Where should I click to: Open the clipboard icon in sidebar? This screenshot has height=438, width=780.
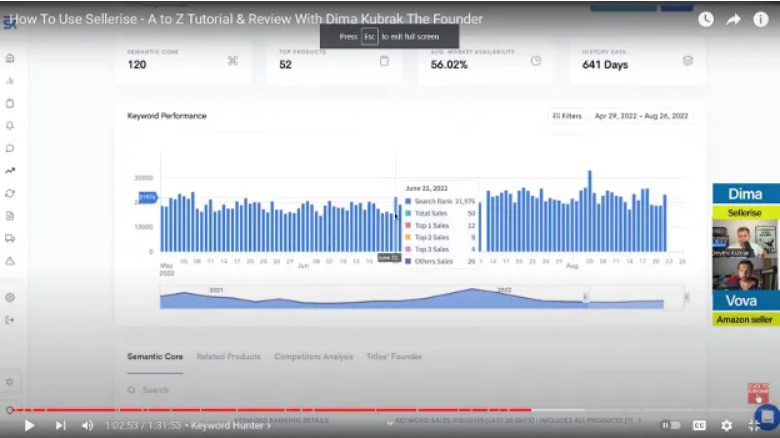tap(10, 103)
